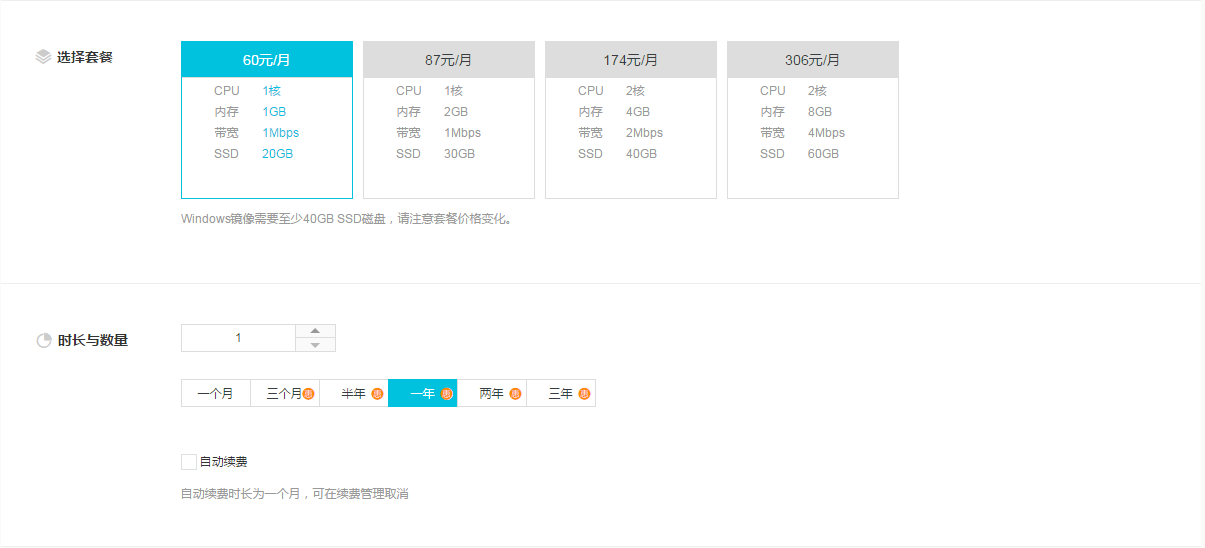
Task: Enable the 自动续费 checkbox
Action: (189, 462)
